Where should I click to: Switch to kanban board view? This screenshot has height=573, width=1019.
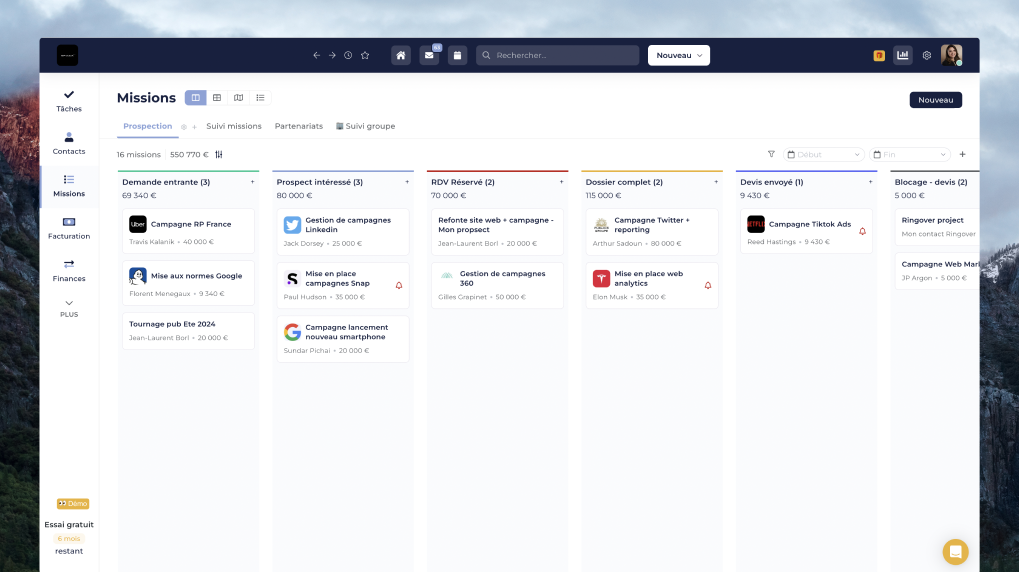[x=196, y=97]
